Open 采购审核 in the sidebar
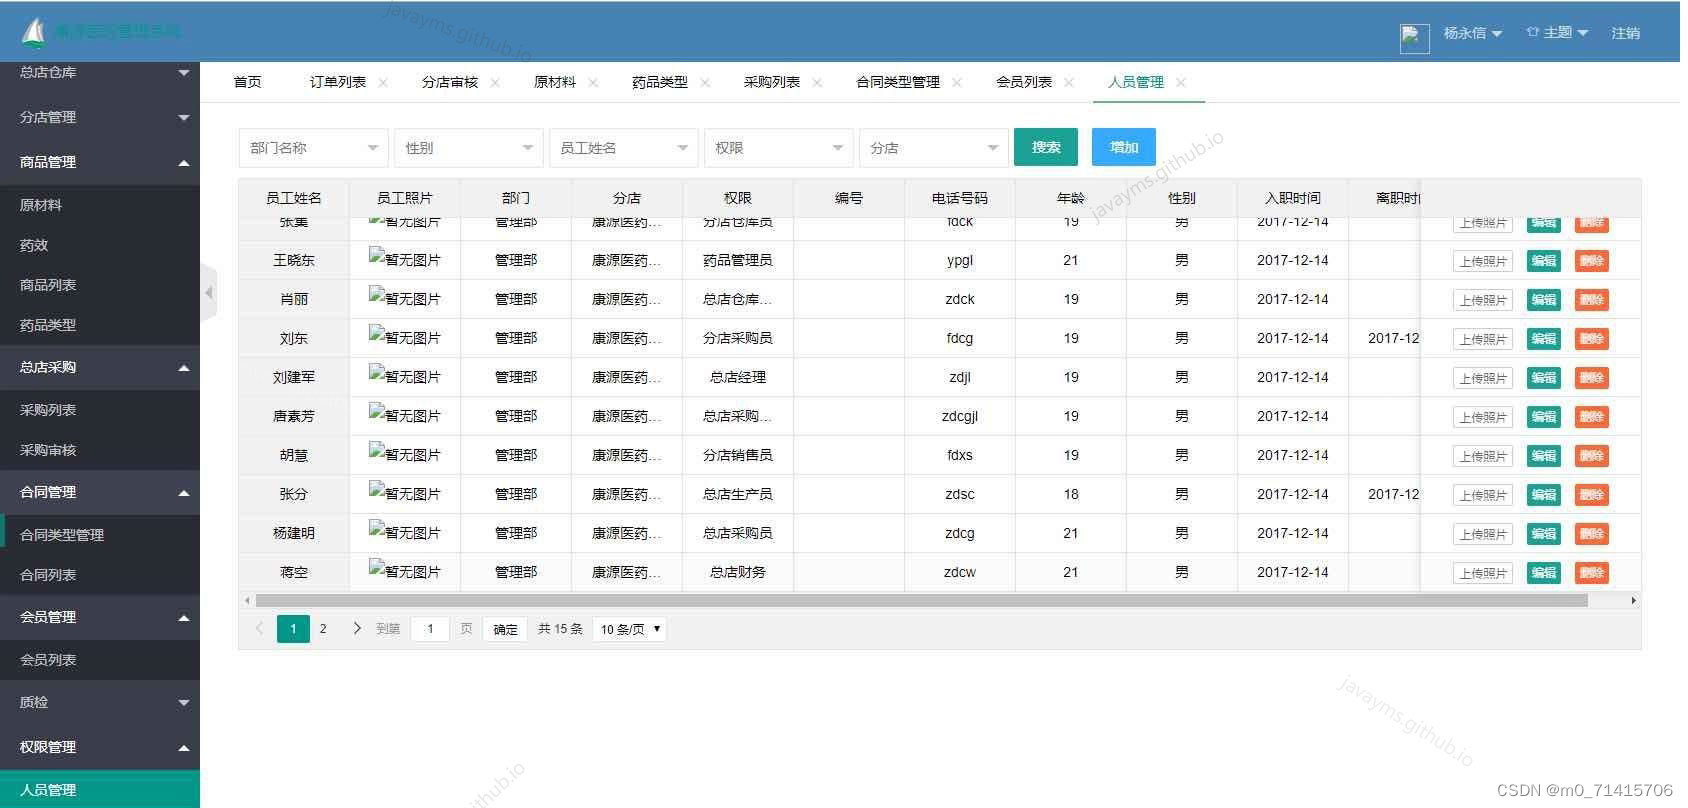 point(100,450)
